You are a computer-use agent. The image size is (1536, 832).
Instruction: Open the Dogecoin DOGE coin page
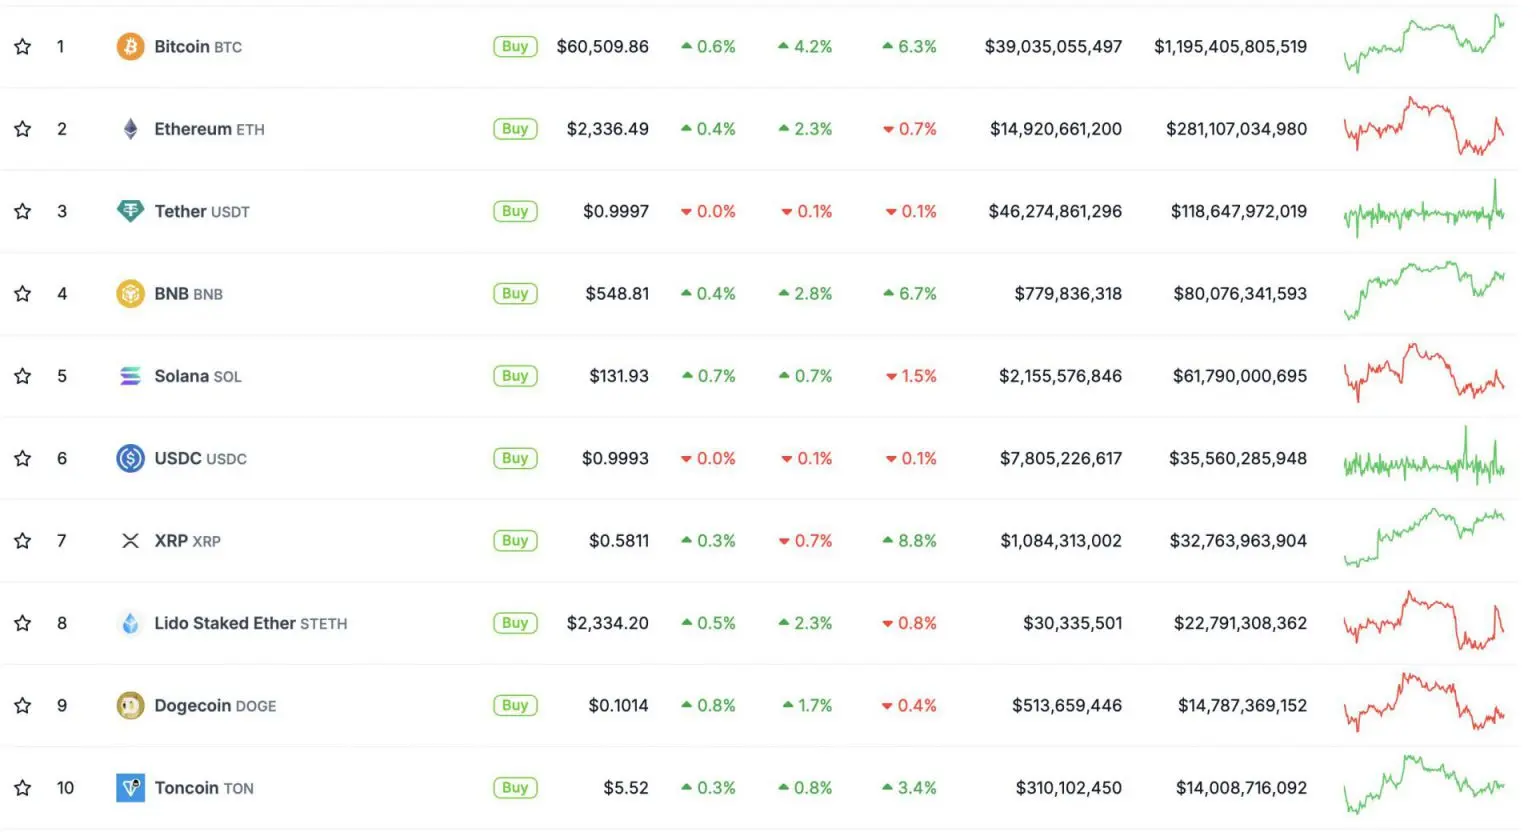tap(215, 705)
